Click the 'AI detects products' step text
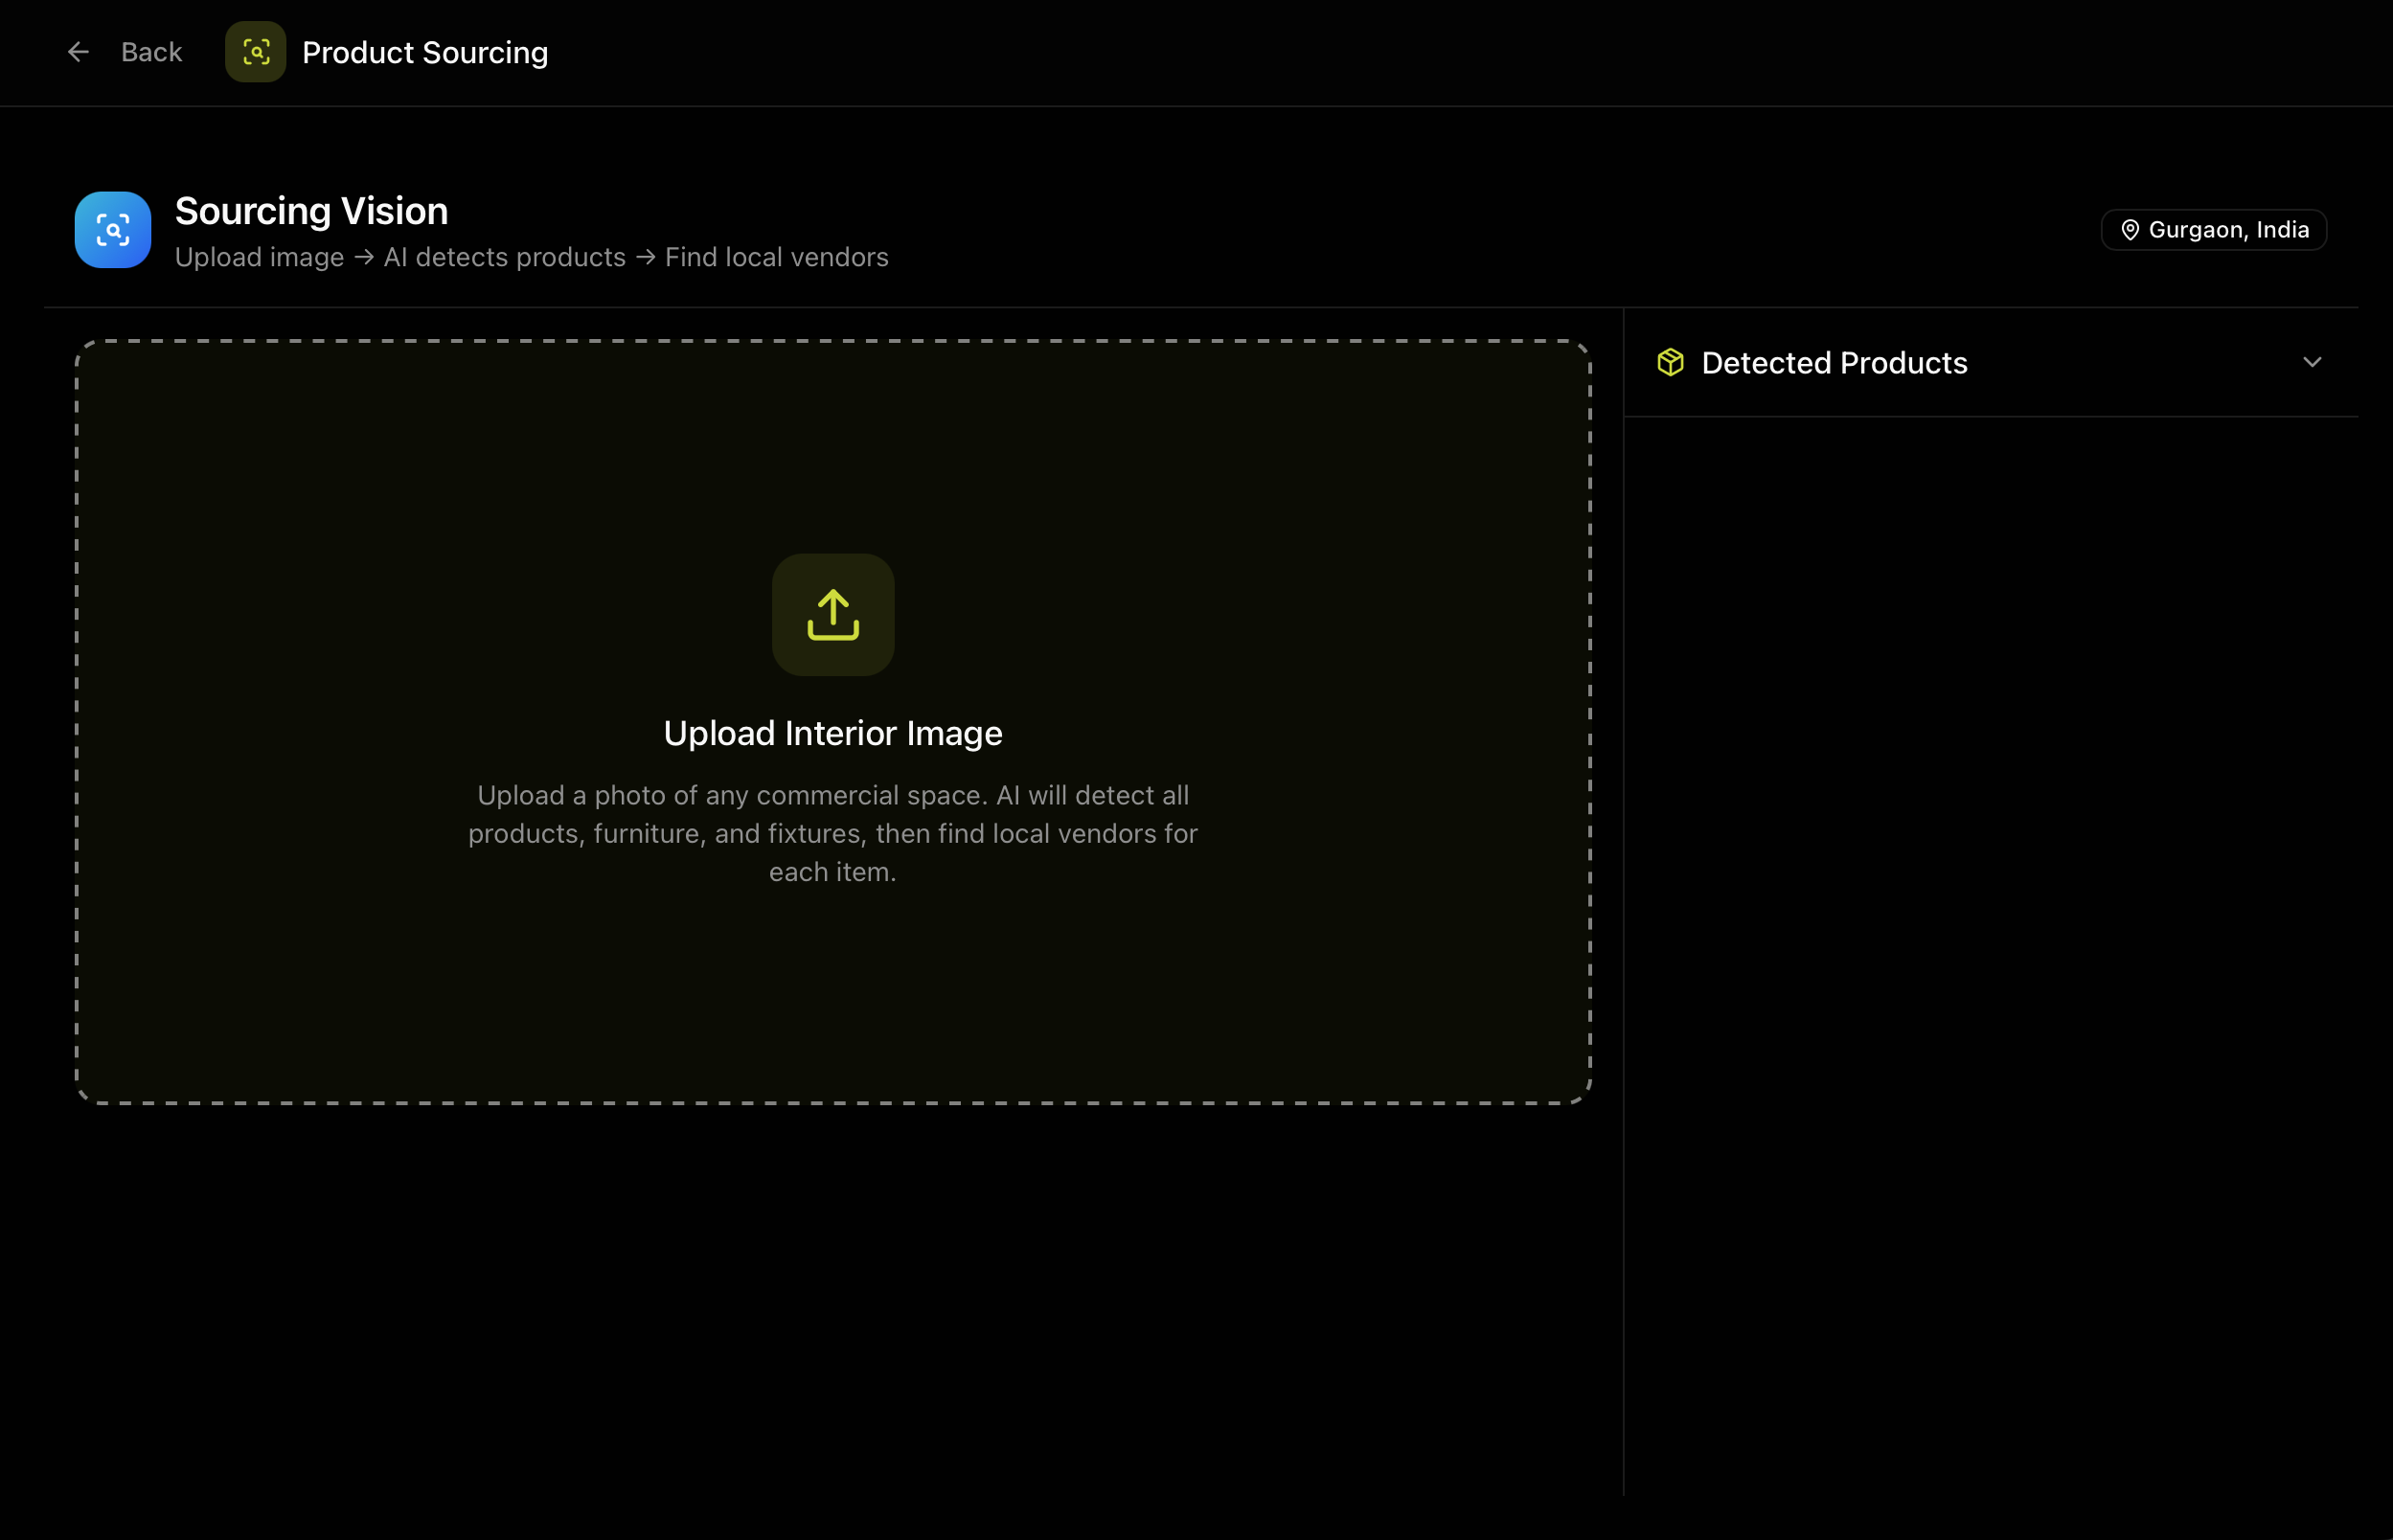The height and width of the screenshot is (1540, 2393). coord(504,257)
